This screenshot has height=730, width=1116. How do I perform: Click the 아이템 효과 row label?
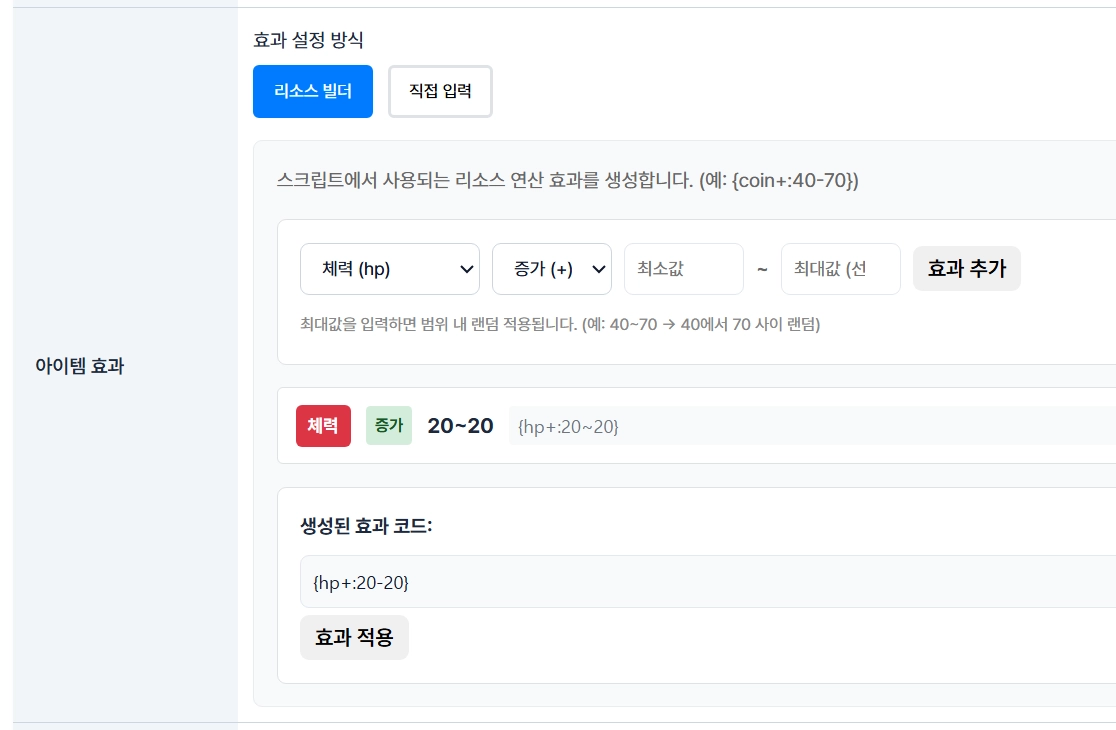coord(79,366)
